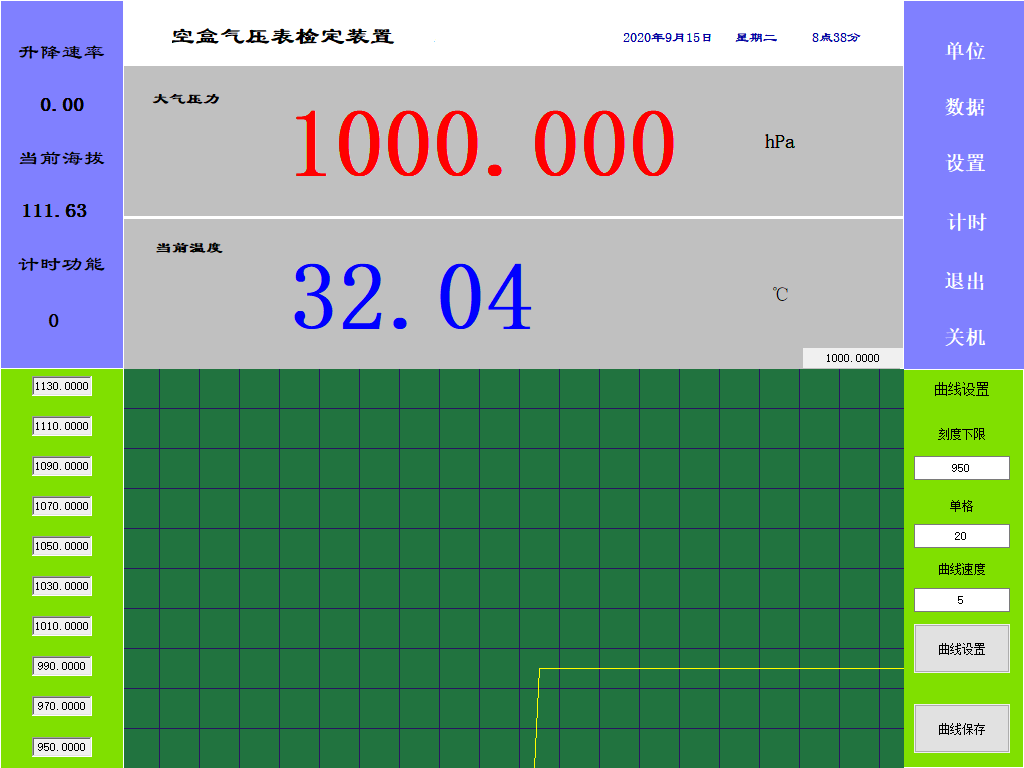
Task: Open the 数据 (data) menu item
Action: point(965,107)
